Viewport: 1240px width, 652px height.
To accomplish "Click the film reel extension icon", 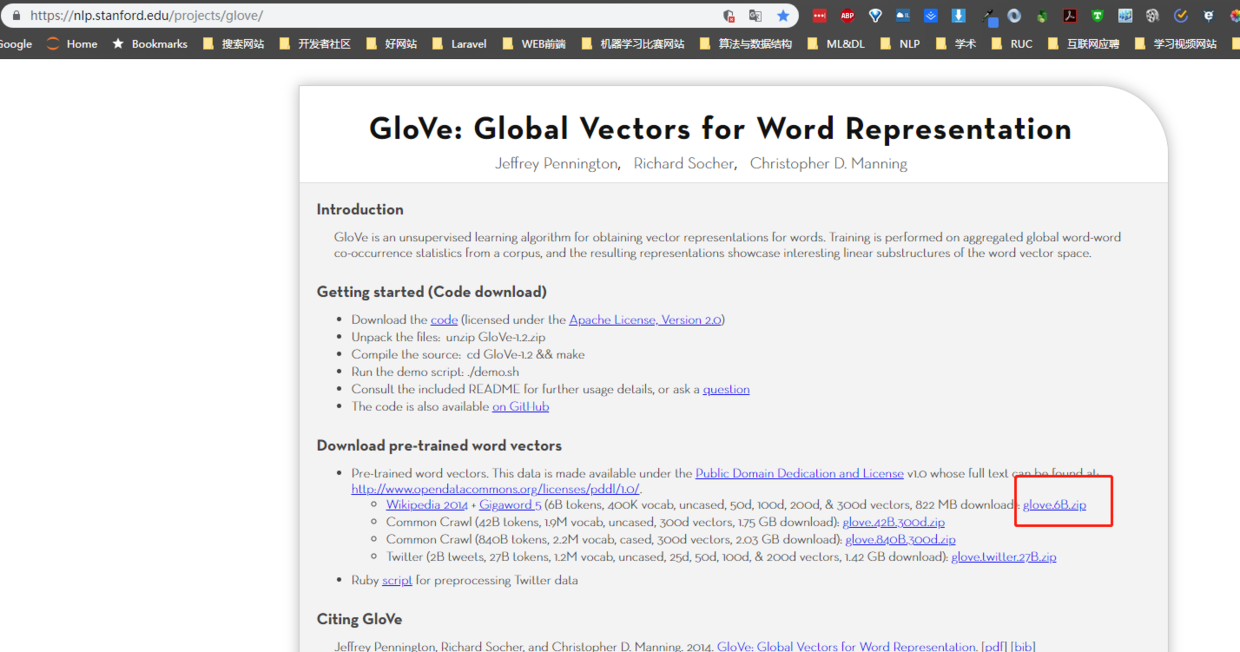I will tap(1152, 16).
